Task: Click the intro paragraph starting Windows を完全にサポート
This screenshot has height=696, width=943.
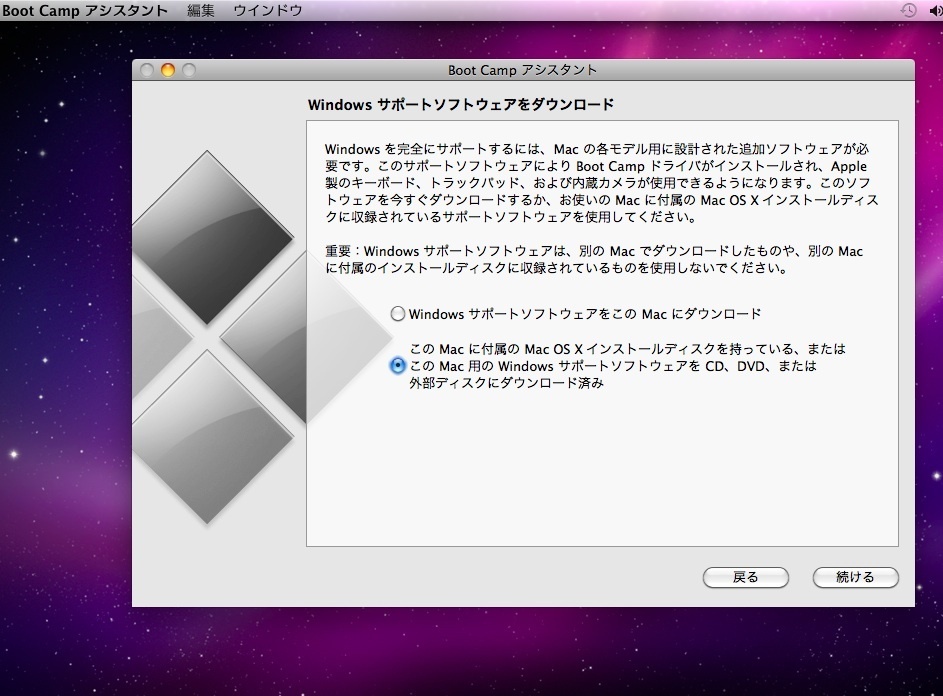Action: click(601, 183)
